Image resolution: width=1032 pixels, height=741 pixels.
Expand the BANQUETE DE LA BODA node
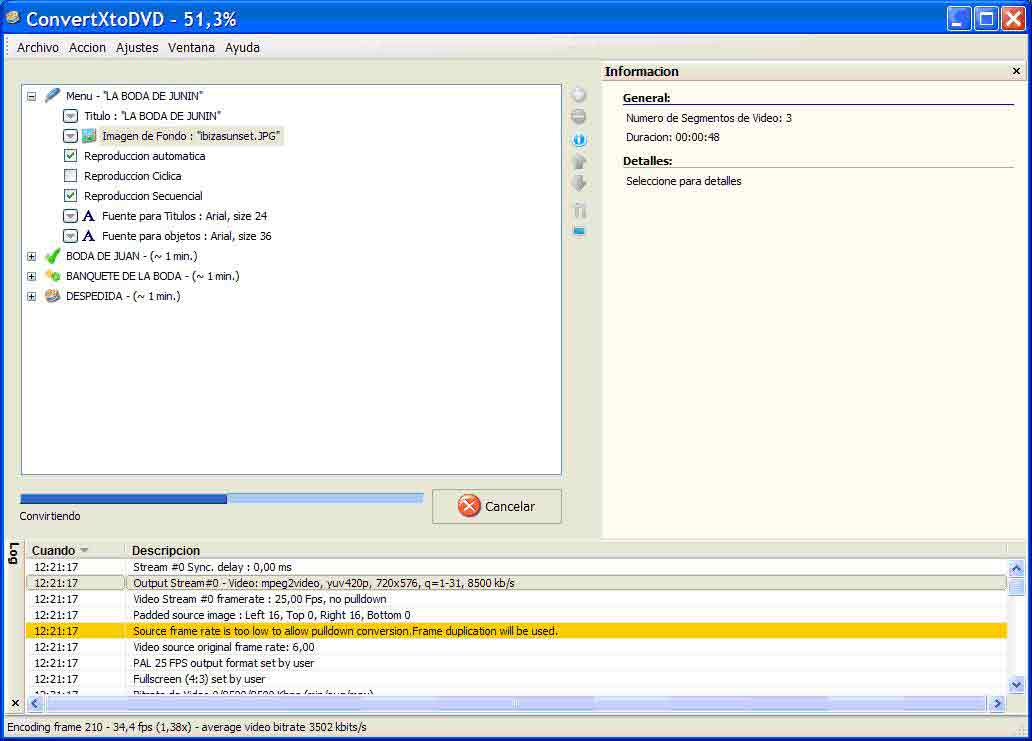point(31,276)
